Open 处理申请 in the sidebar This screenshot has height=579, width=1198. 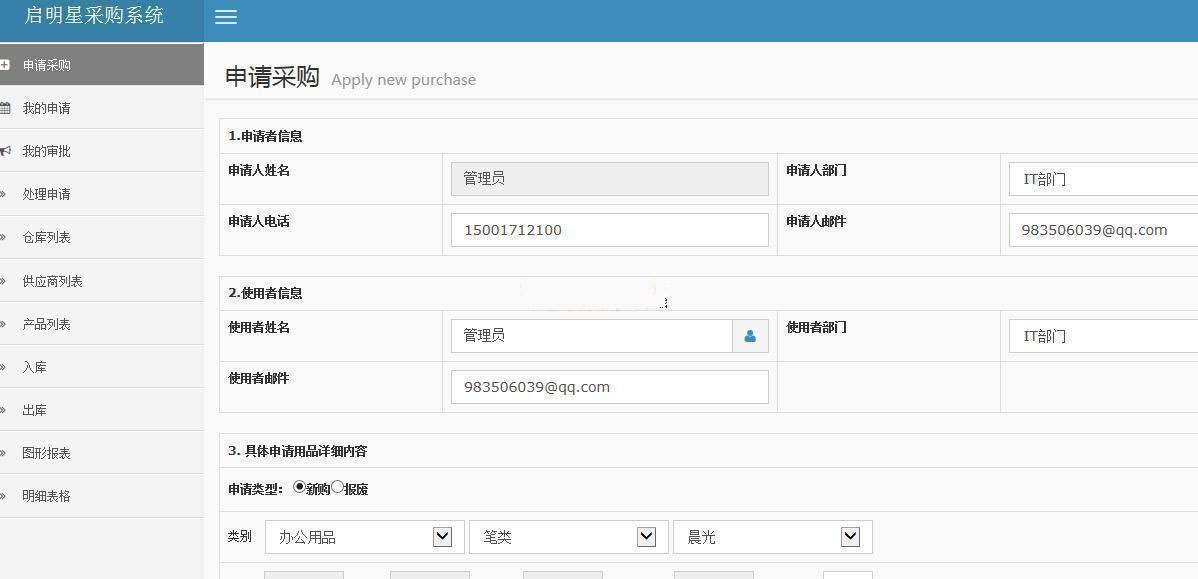(x=46, y=194)
